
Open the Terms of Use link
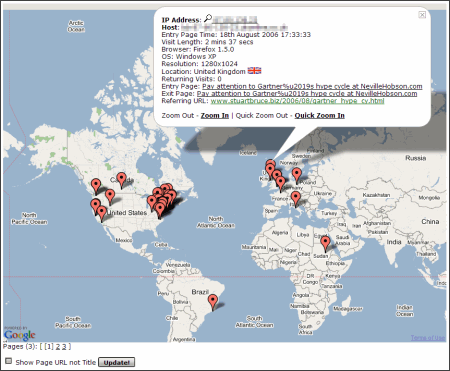click(x=428, y=338)
